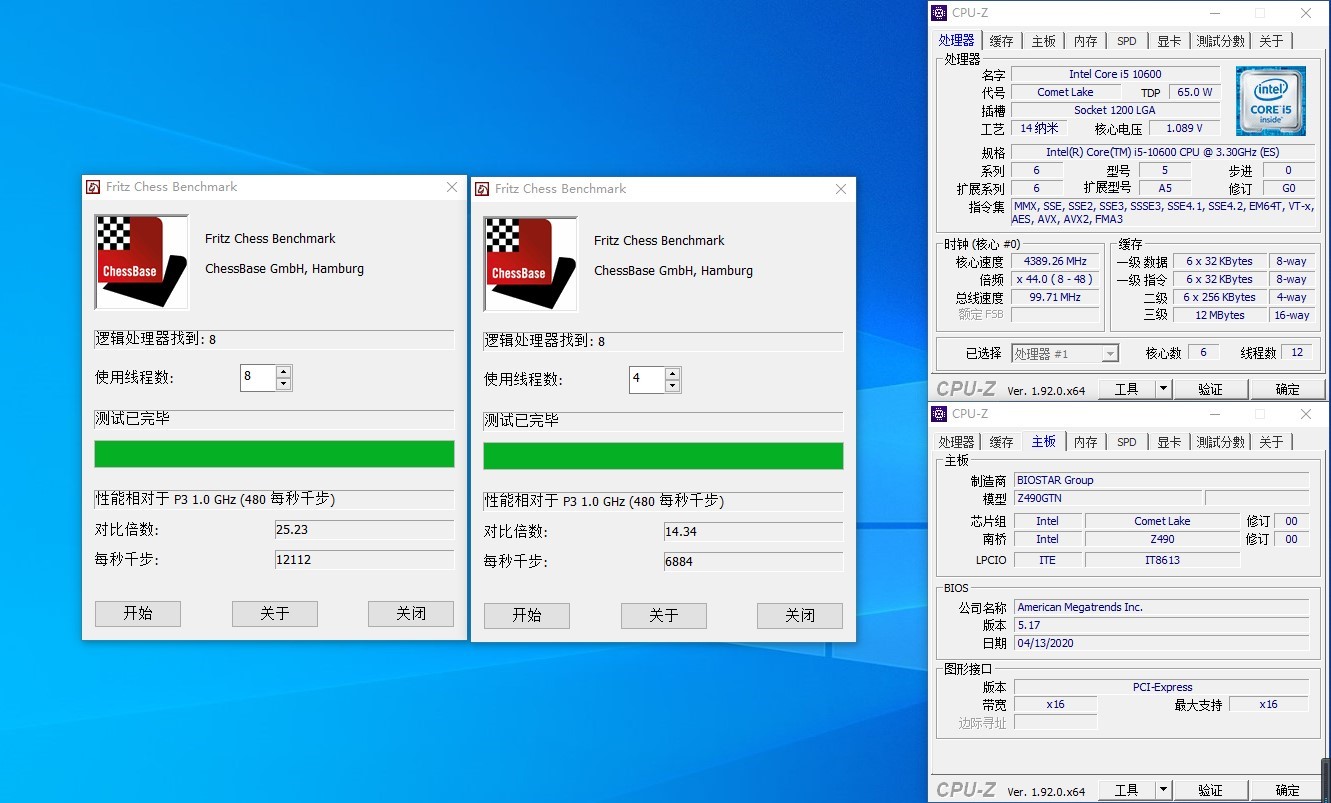Image resolution: width=1331 pixels, height=803 pixels.
Task: Click 确定 button in lower CPU-Z
Action: click(x=1288, y=790)
